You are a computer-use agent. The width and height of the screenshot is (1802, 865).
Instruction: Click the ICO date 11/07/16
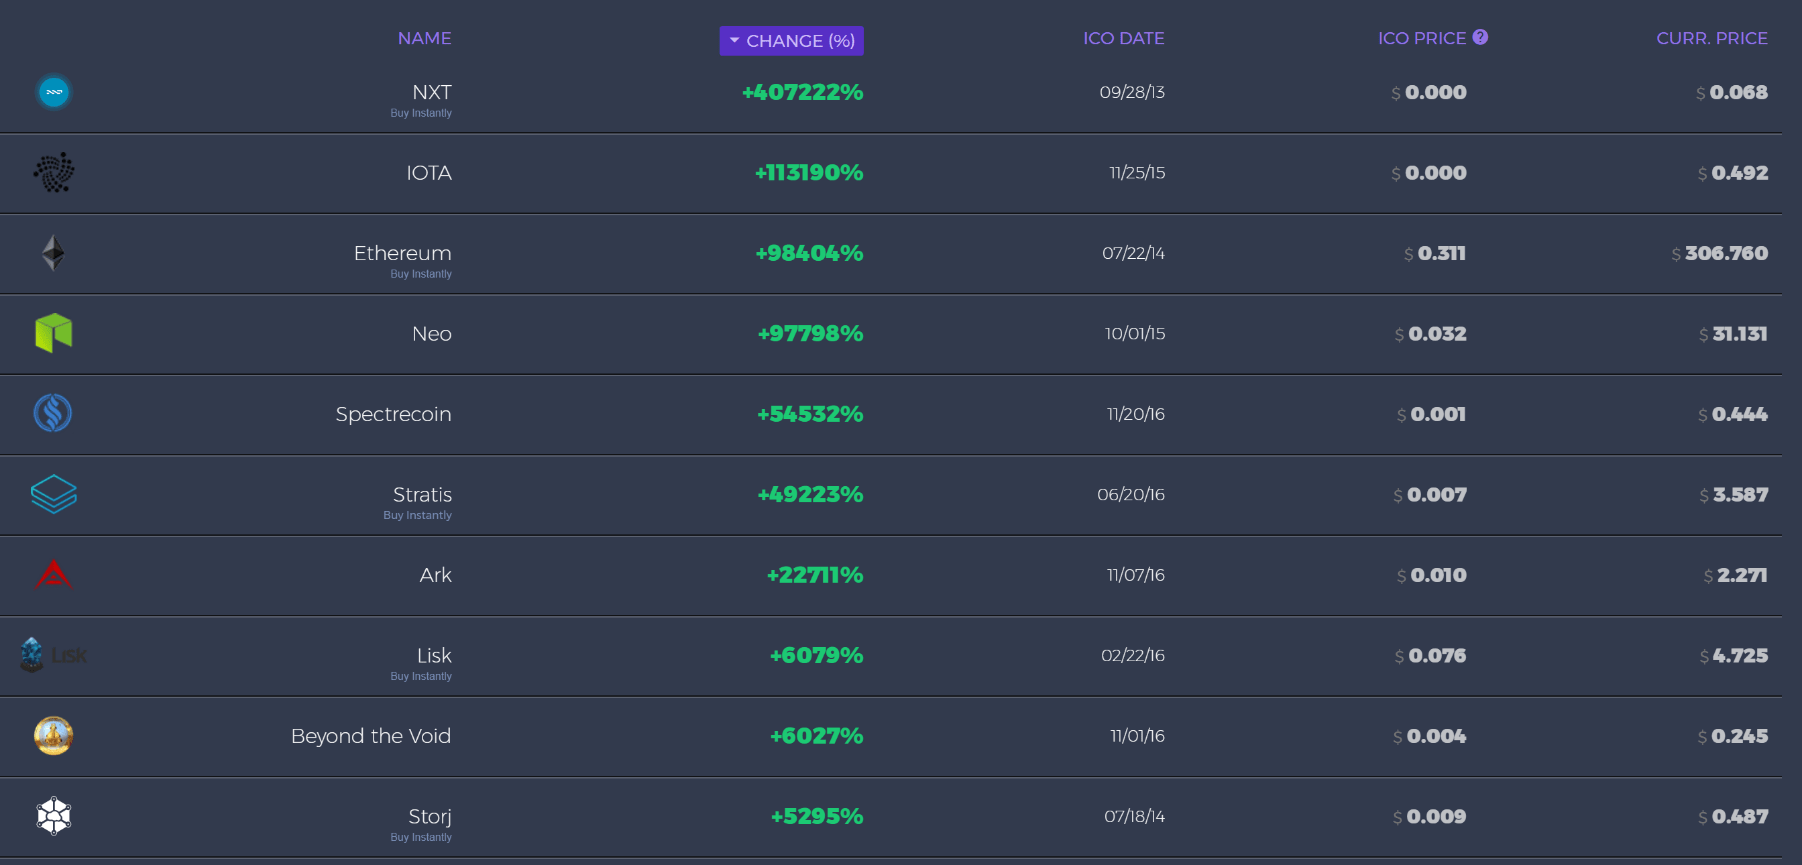[1136, 575]
